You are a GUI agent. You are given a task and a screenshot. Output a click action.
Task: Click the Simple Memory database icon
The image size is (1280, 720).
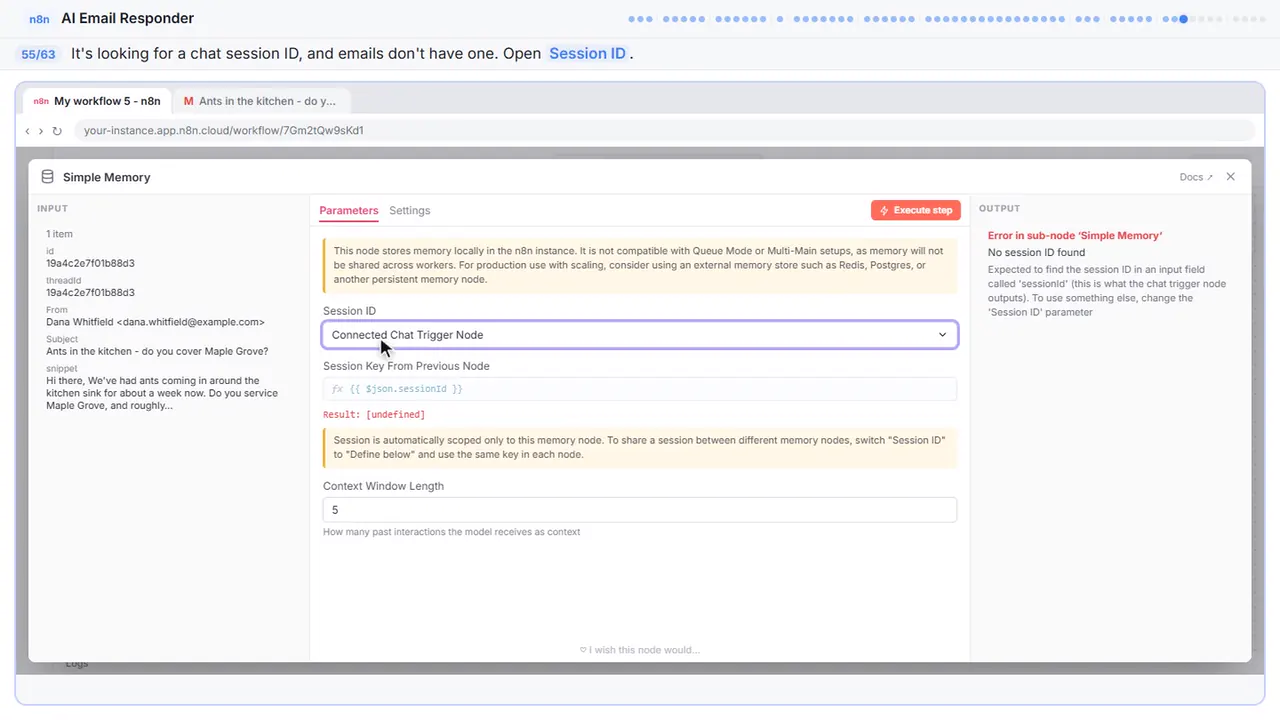(47, 177)
